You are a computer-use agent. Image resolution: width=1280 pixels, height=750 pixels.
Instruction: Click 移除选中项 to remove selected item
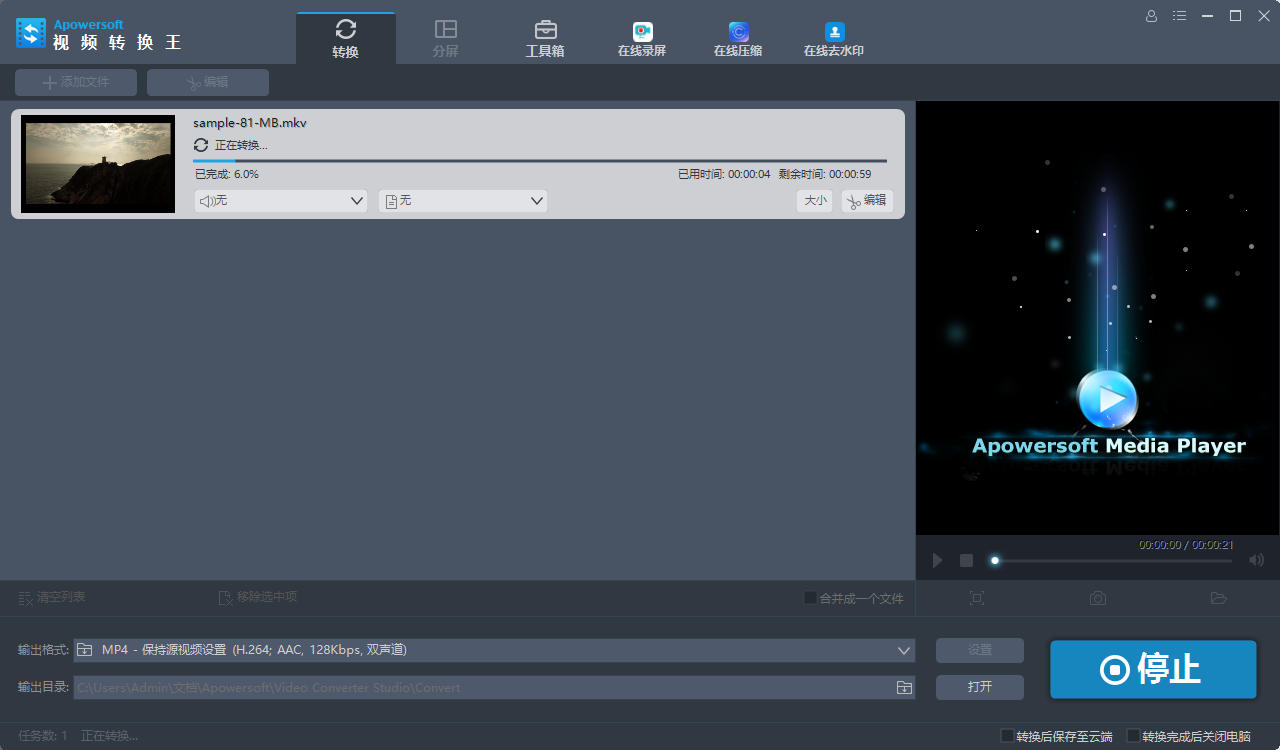coord(258,598)
